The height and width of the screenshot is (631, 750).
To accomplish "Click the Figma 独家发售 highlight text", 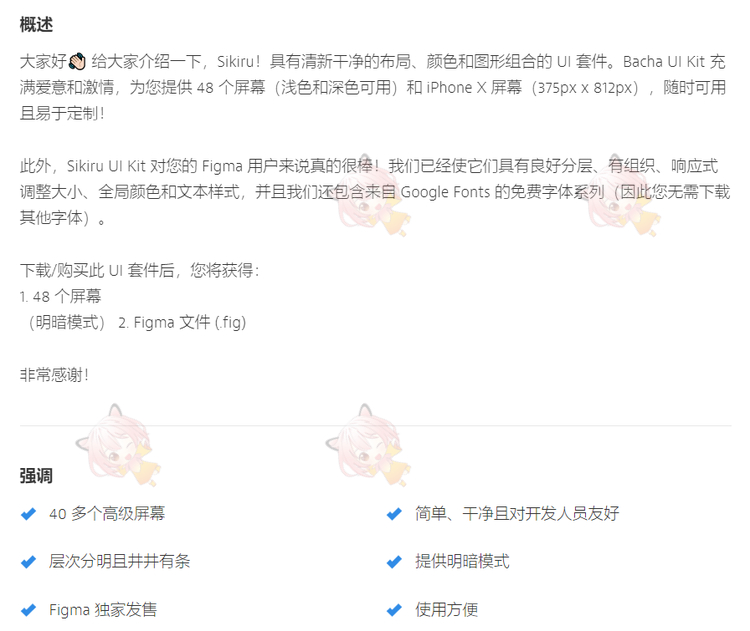I will [103, 610].
